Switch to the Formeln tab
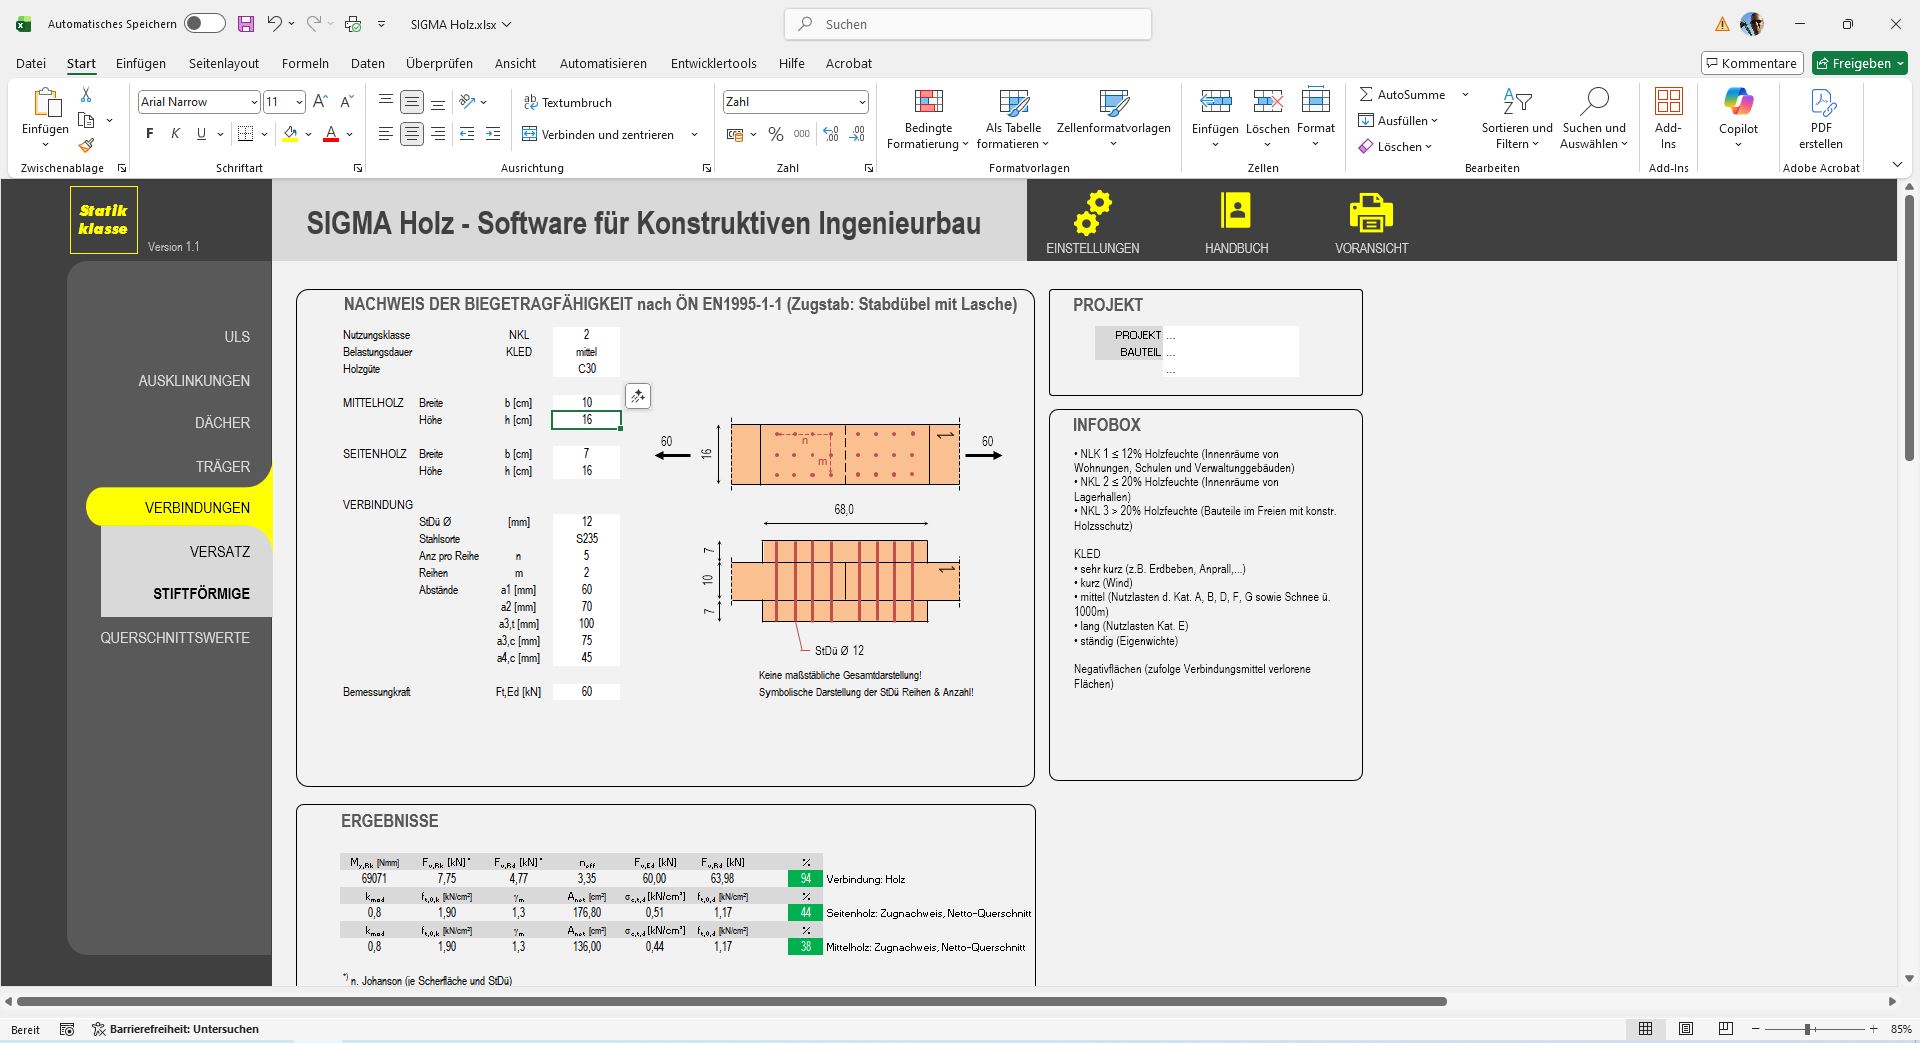 pyautogui.click(x=305, y=63)
